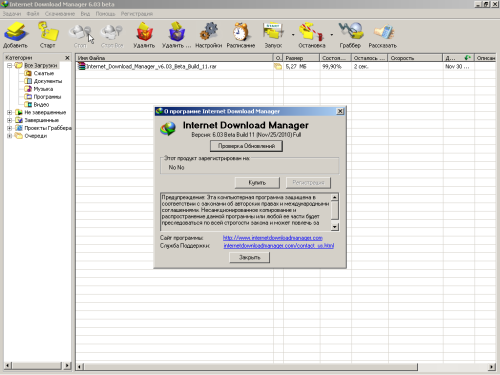
Task: Sort by Осталось column header
Action: coord(370,58)
